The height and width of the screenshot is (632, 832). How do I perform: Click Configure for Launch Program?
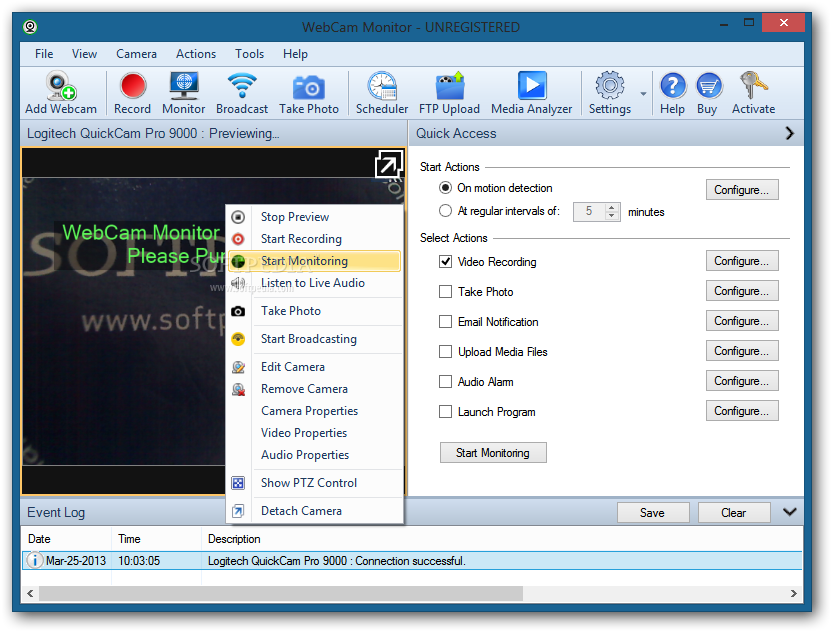click(742, 411)
